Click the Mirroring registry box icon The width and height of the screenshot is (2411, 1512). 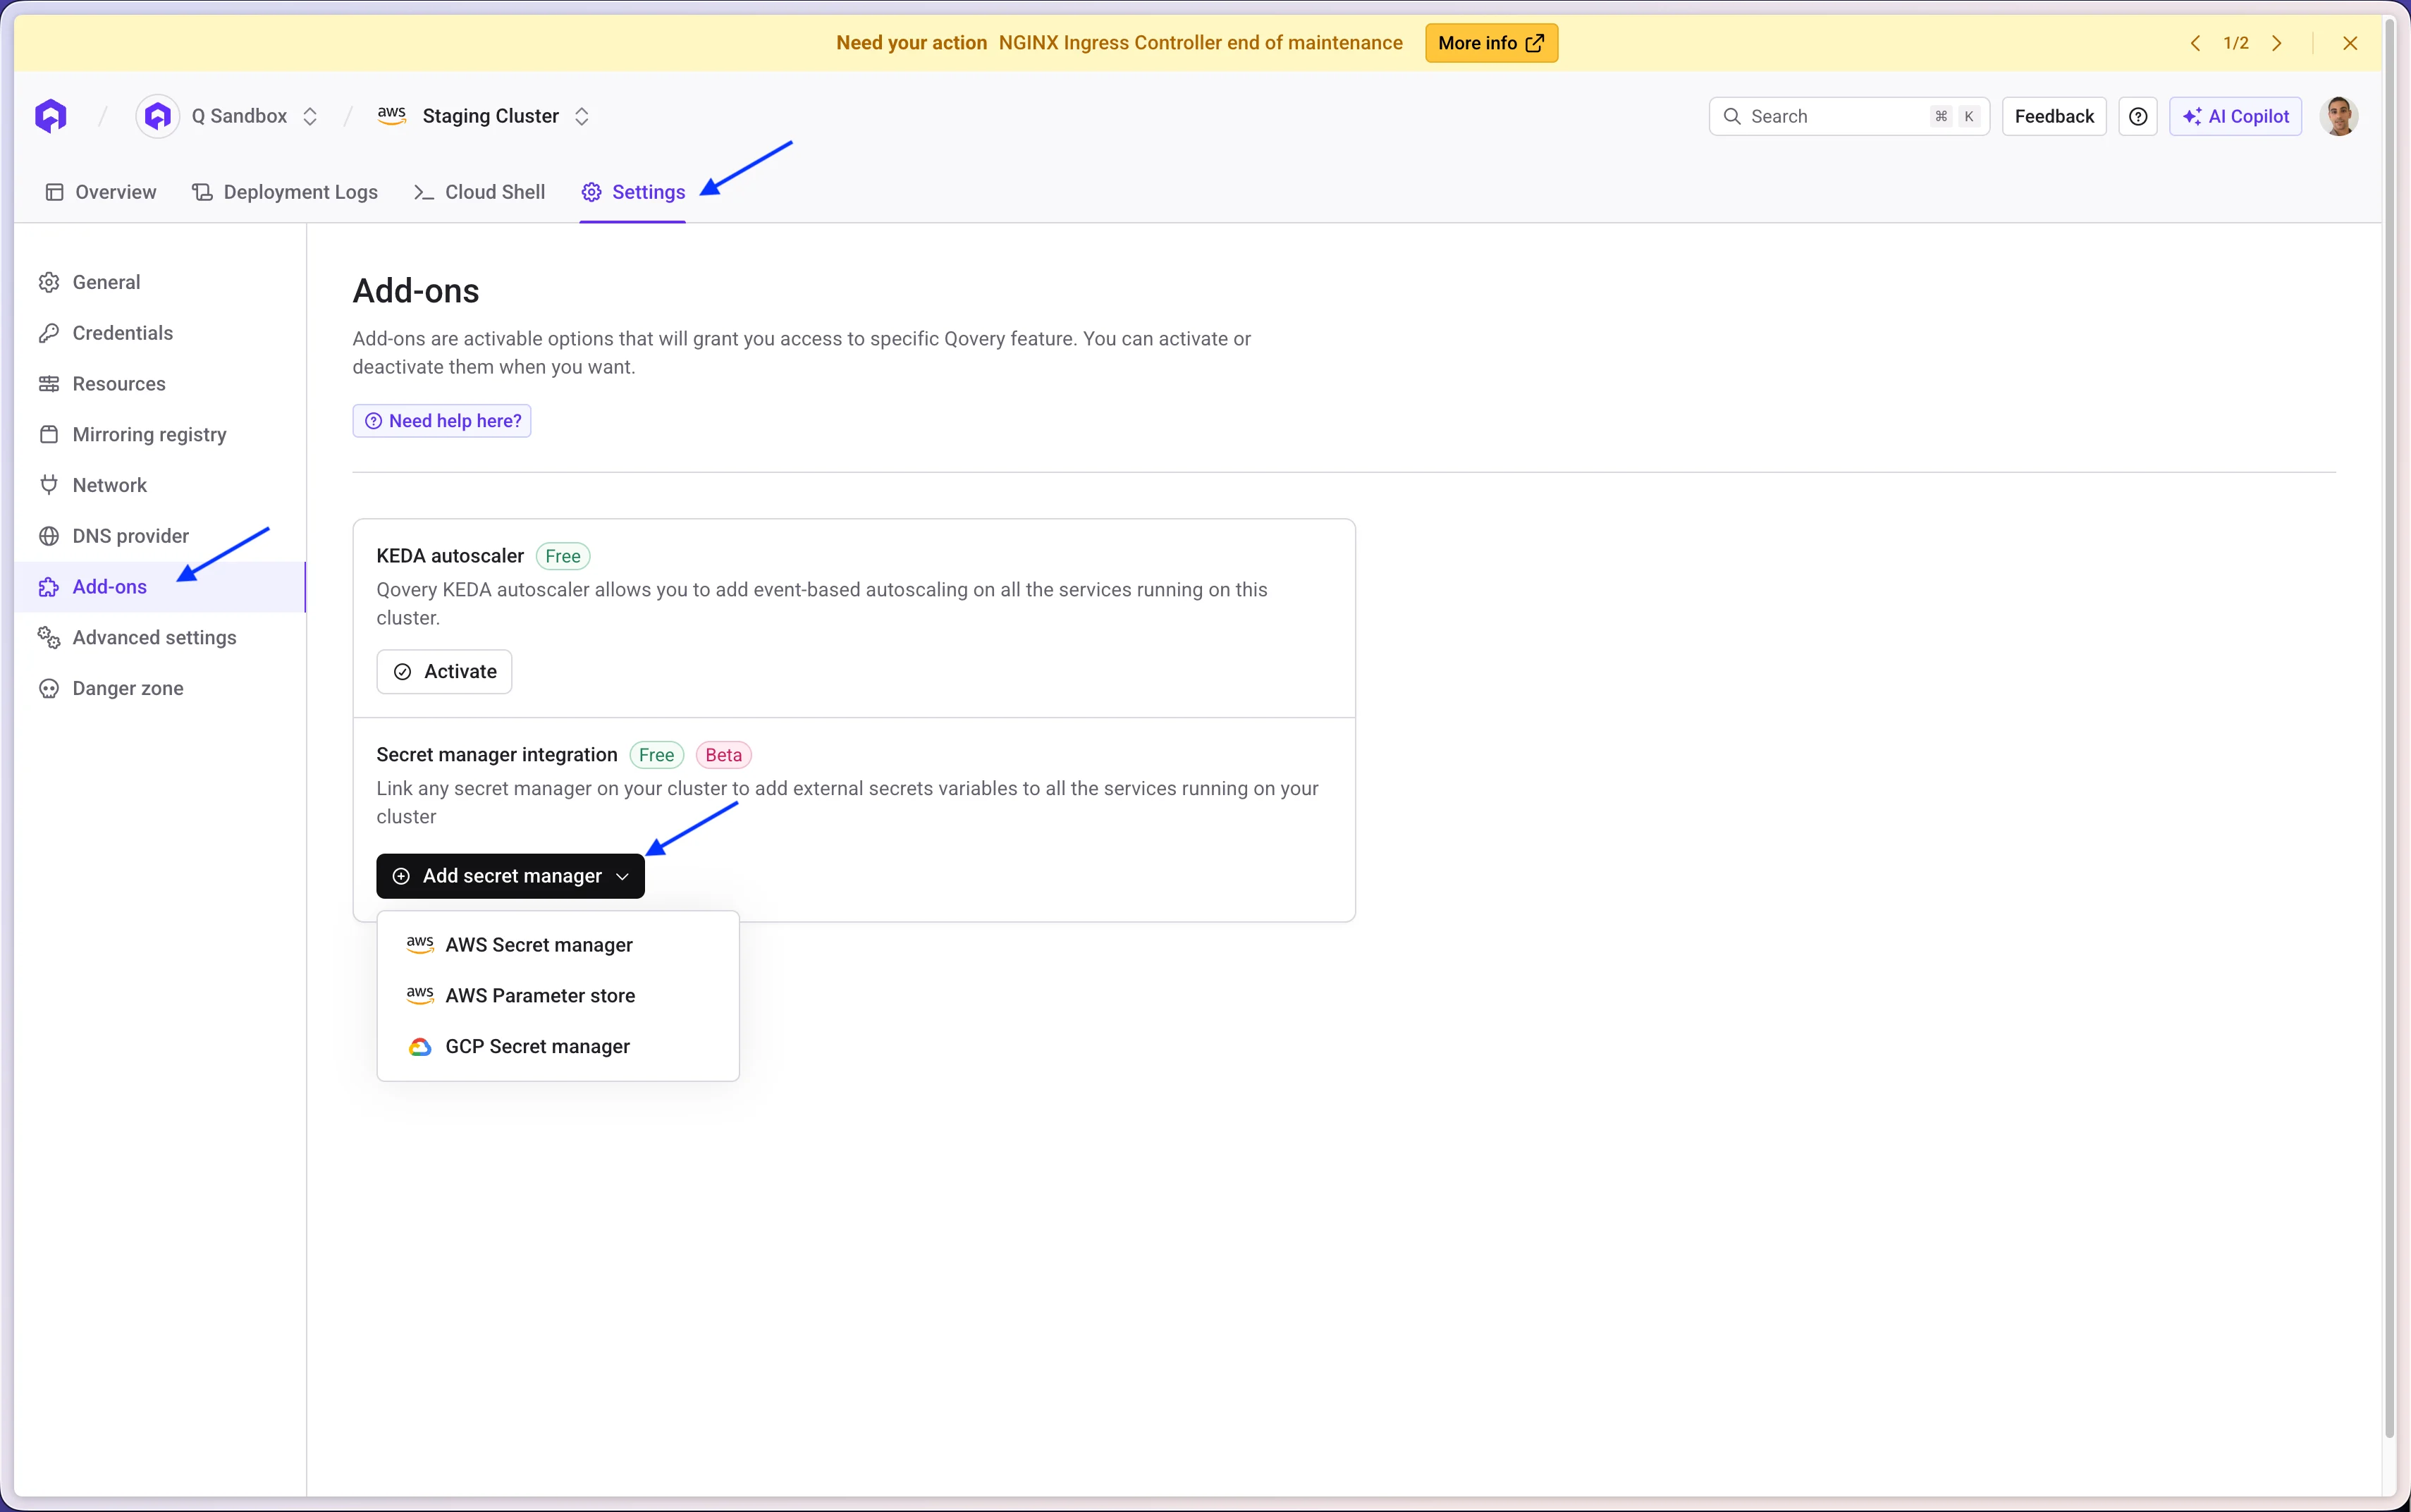click(x=49, y=434)
